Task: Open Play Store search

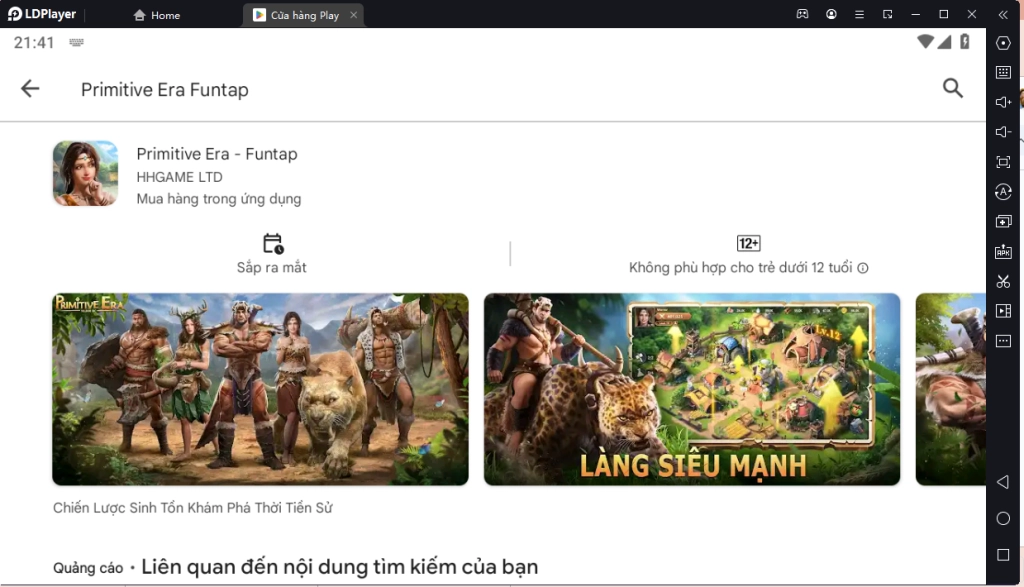Action: click(x=953, y=88)
